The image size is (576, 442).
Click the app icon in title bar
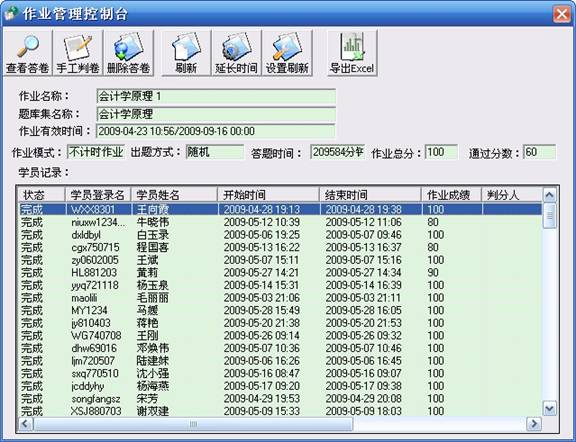coord(10,14)
